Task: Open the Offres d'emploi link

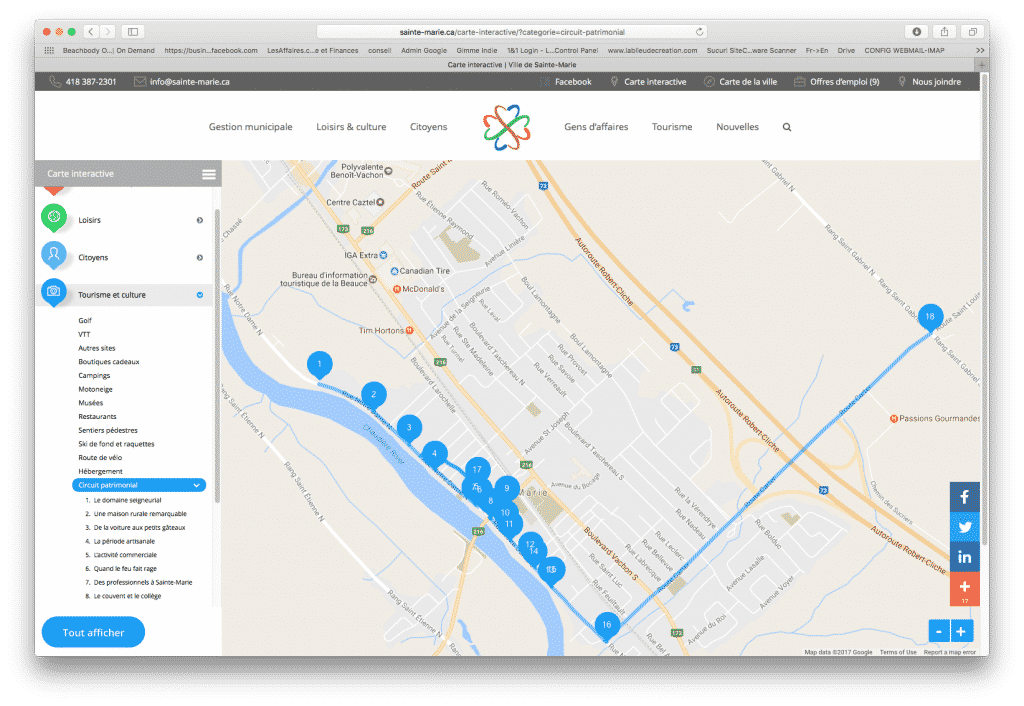Action: [x=843, y=82]
